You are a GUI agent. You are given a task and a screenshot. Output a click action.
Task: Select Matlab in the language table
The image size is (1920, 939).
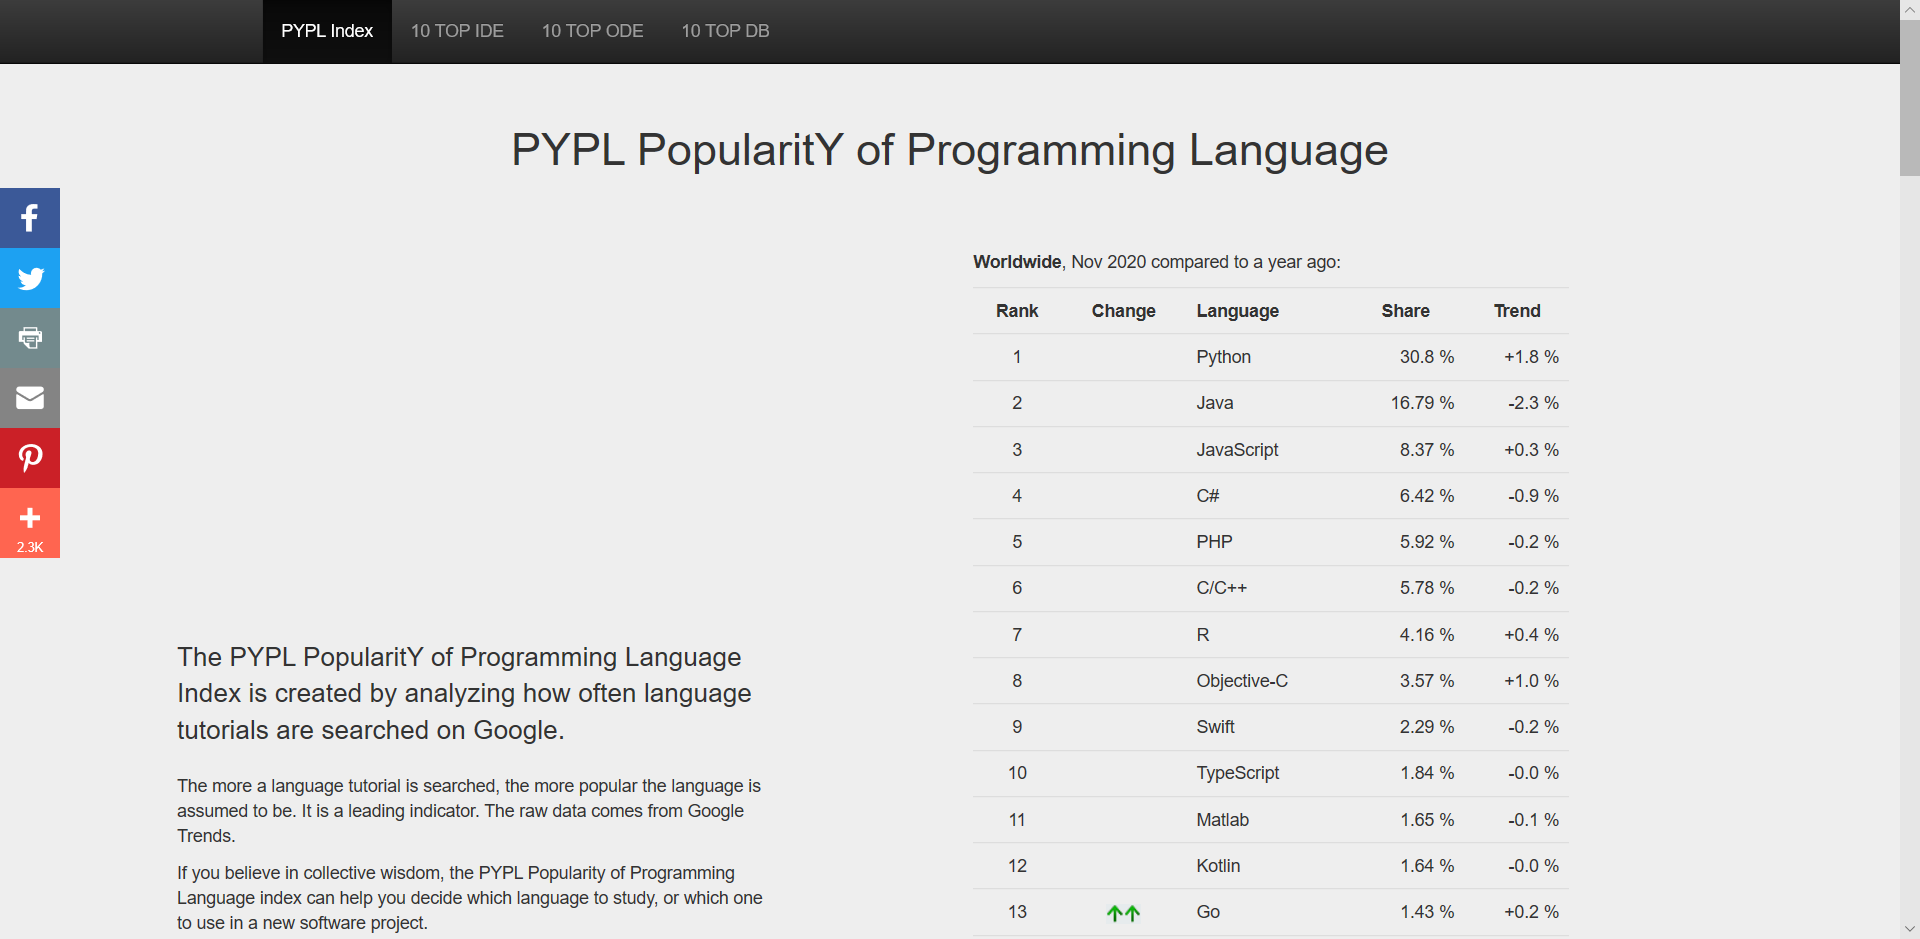pyautogui.click(x=1222, y=820)
